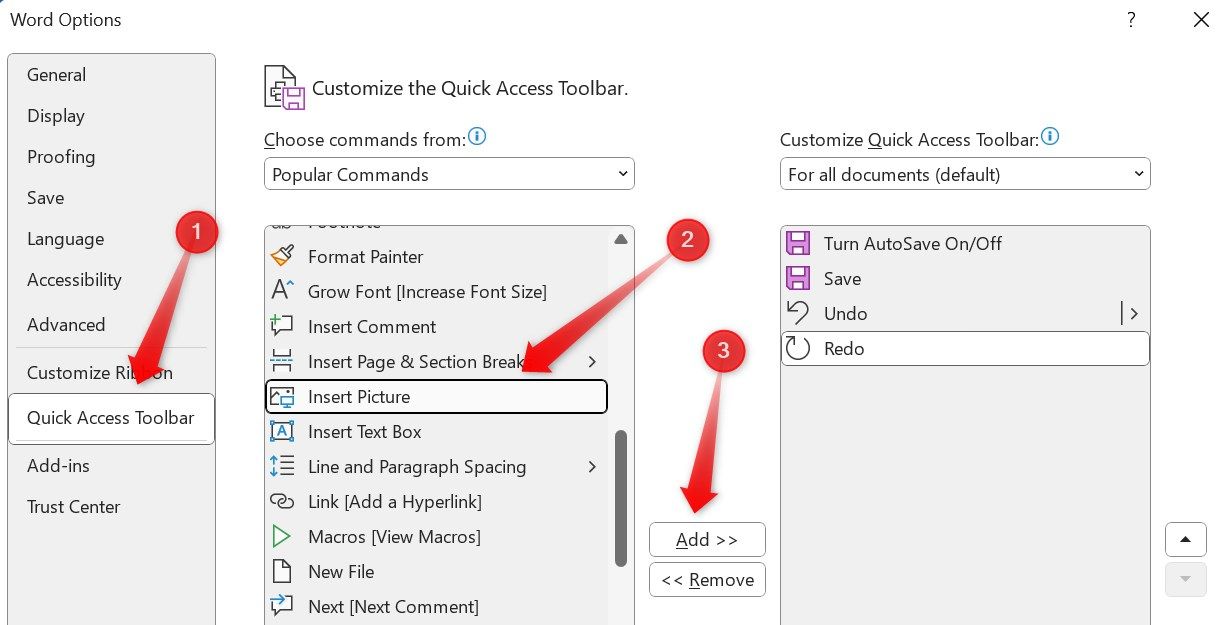The width and height of the screenshot is (1226, 625).
Task: Click the Grow Font icon
Action: pos(282,291)
